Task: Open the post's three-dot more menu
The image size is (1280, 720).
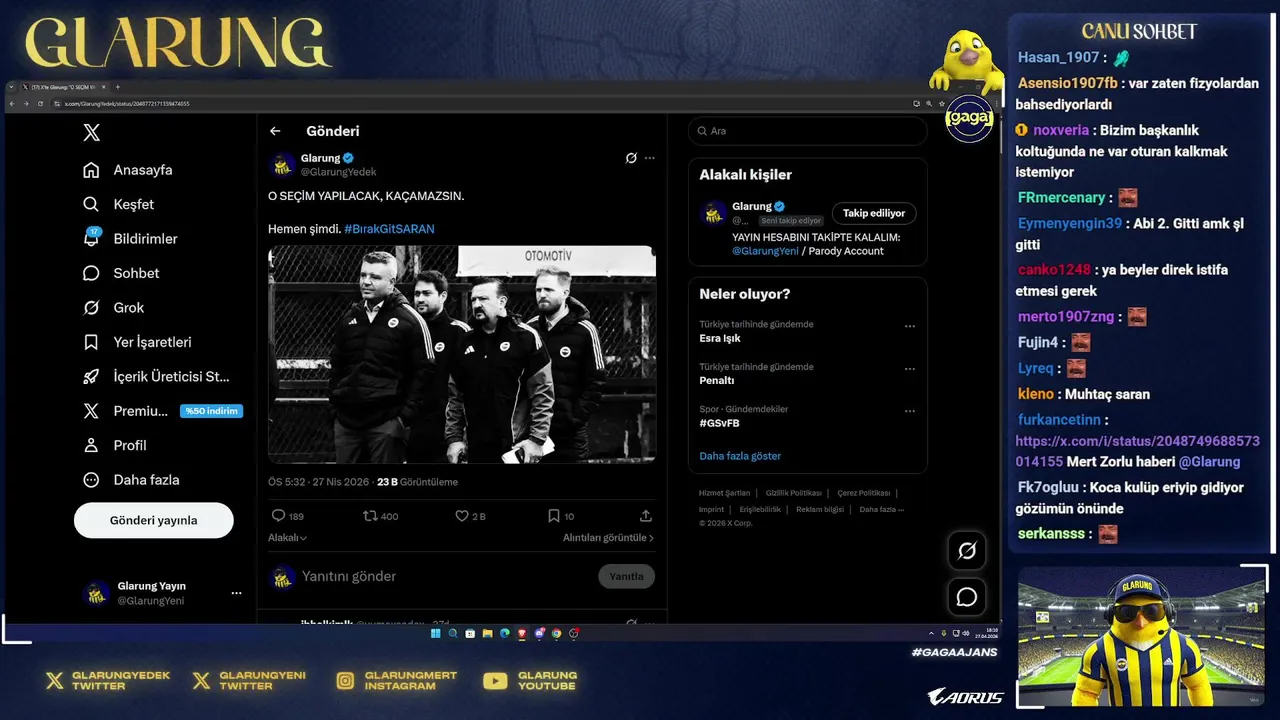Action: coord(650,158)
